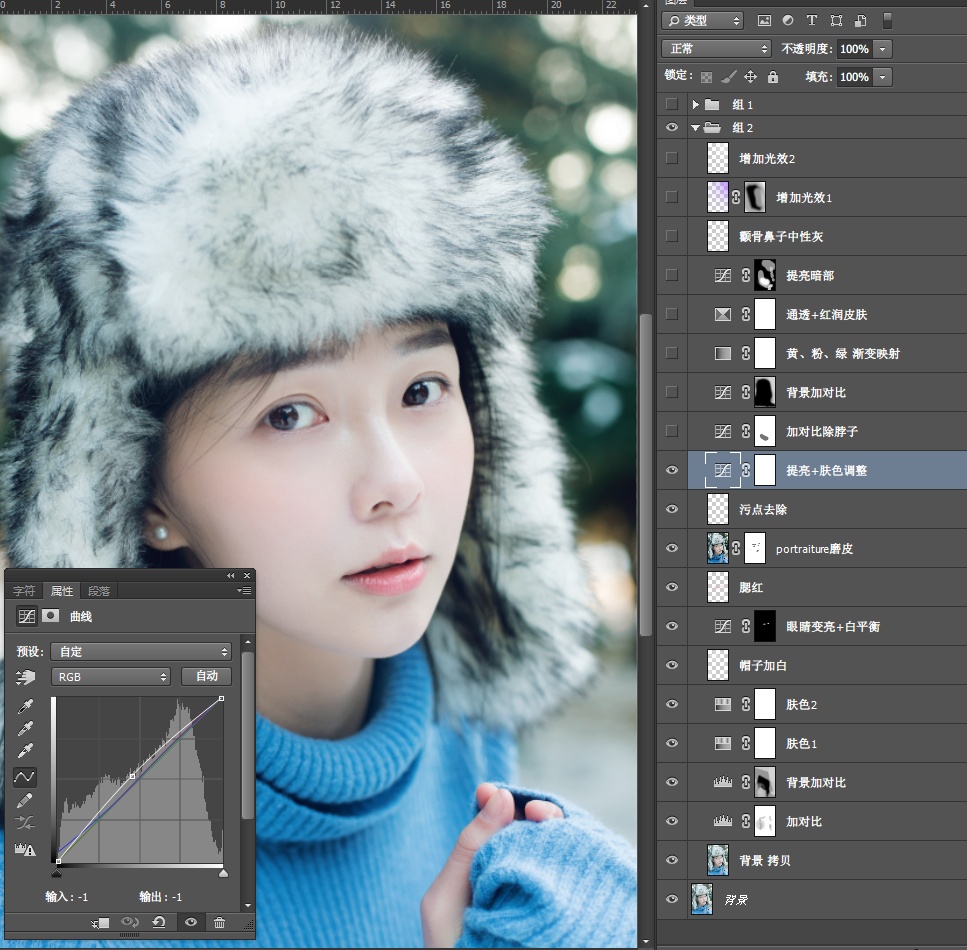
Task: Switch to the 字符 tab
Action: pos(24,591)
